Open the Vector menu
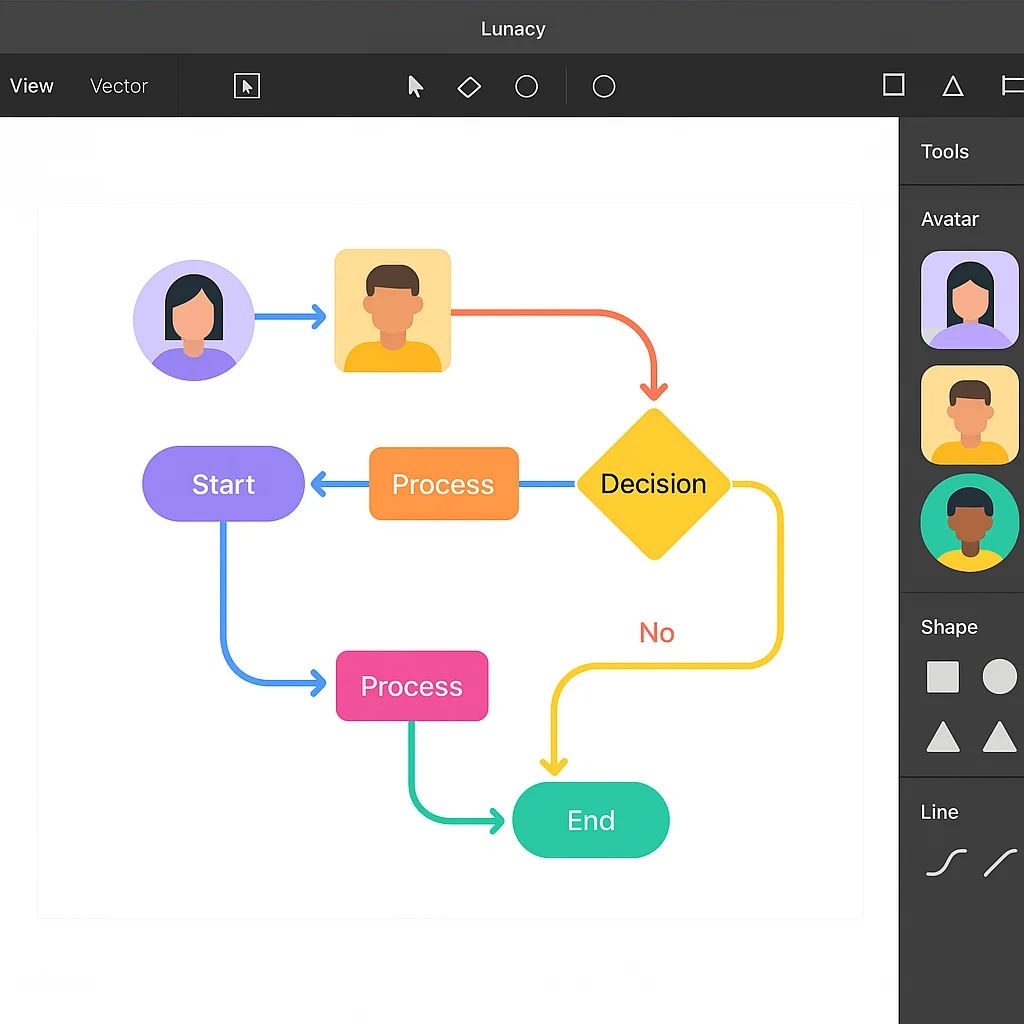This screenshot has width=1024, height=1024. 119,86
